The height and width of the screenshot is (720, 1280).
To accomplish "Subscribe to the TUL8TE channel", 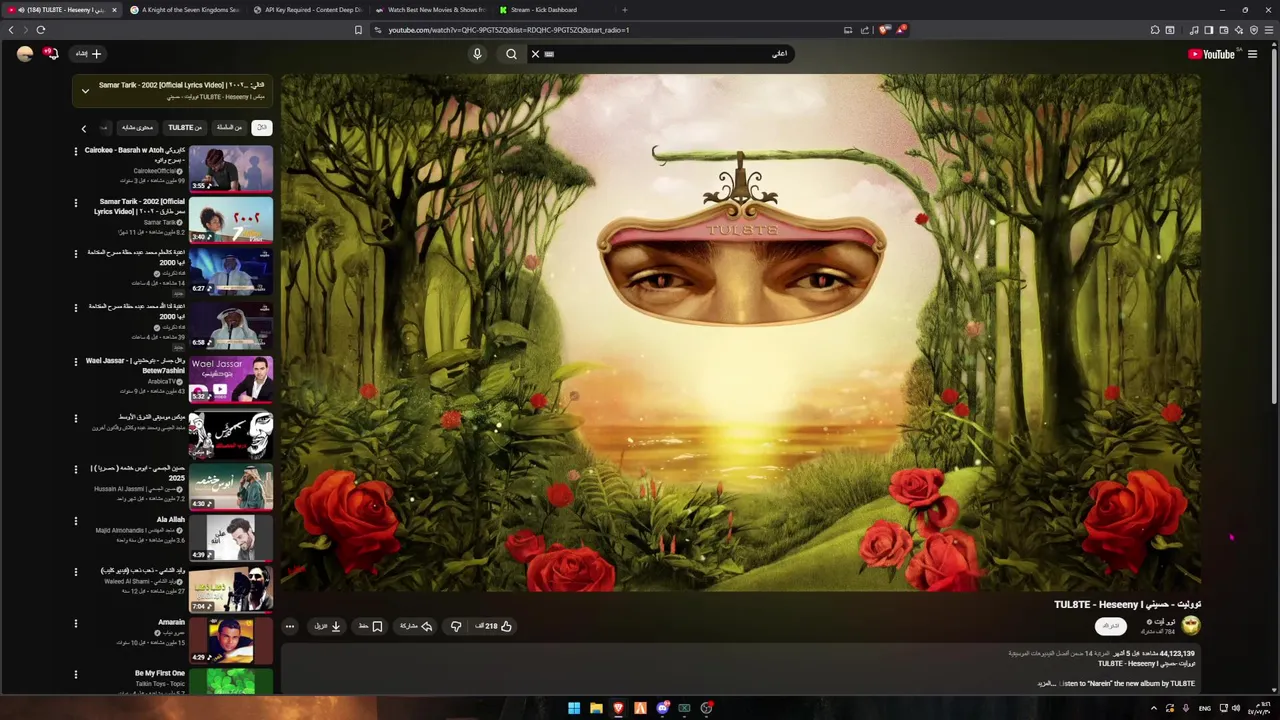I will [1111, 626].
